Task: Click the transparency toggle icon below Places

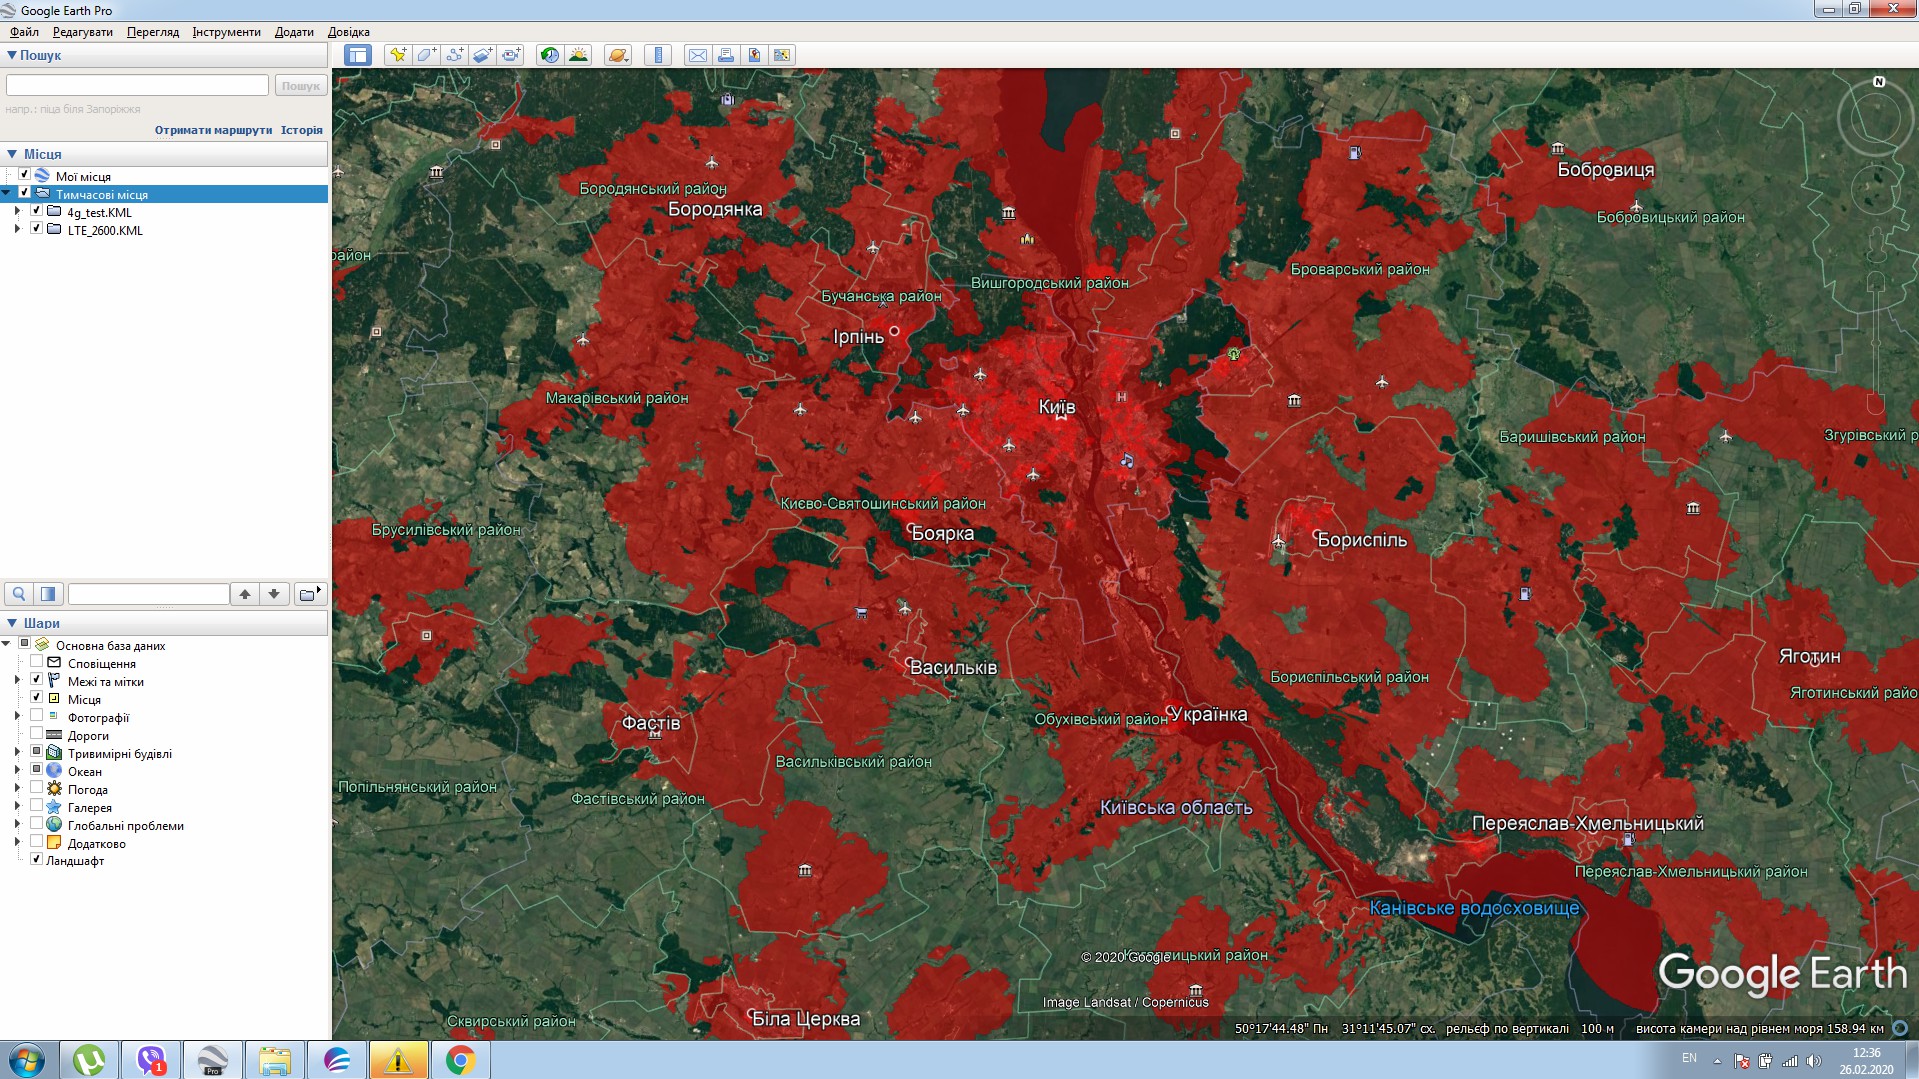Action: pos(48,594)
